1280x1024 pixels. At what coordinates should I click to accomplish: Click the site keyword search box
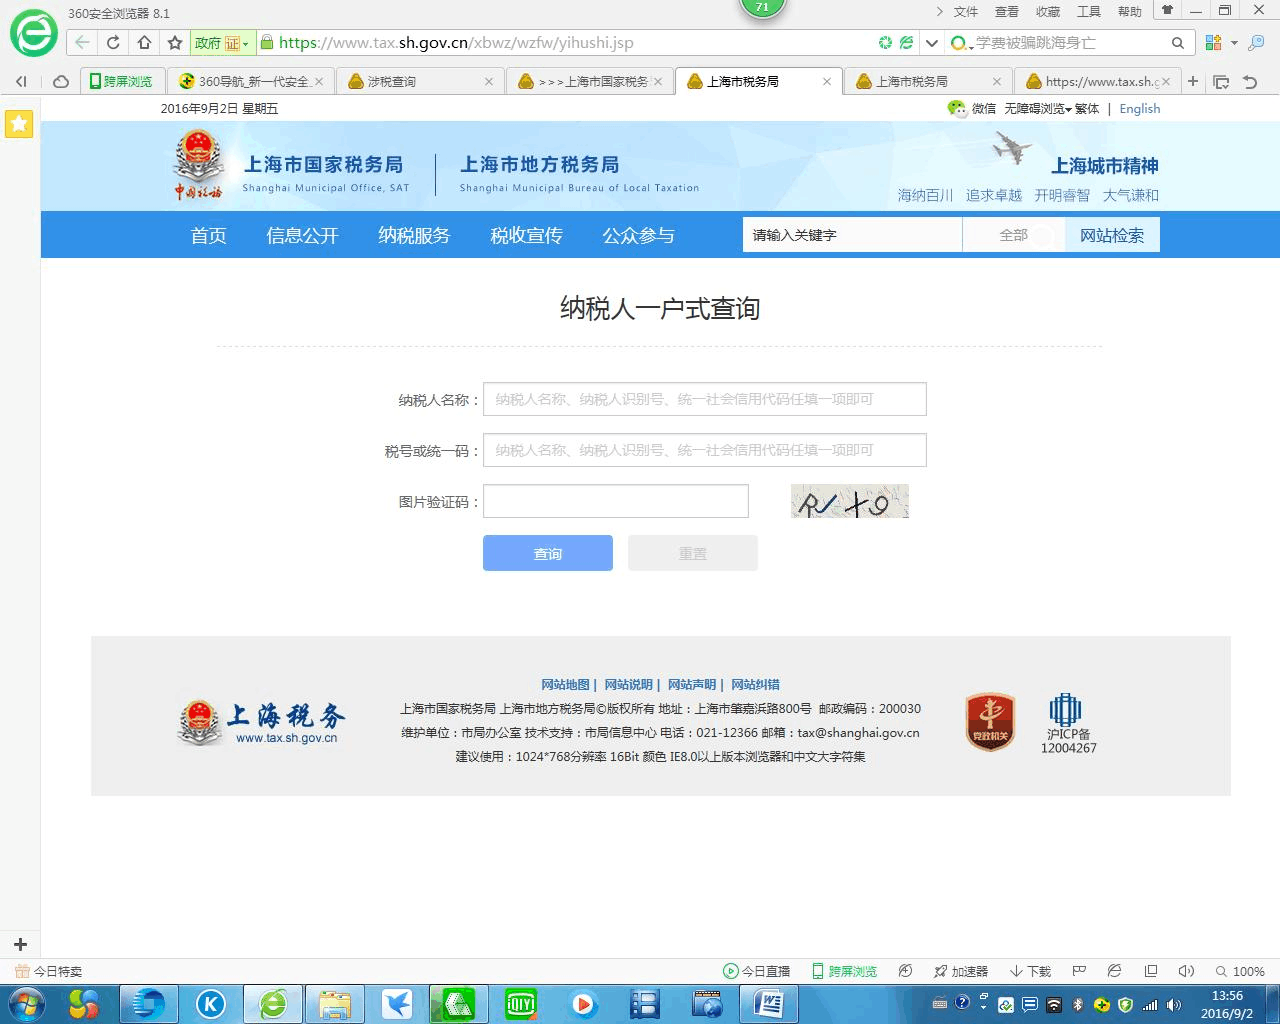[852, 235]
